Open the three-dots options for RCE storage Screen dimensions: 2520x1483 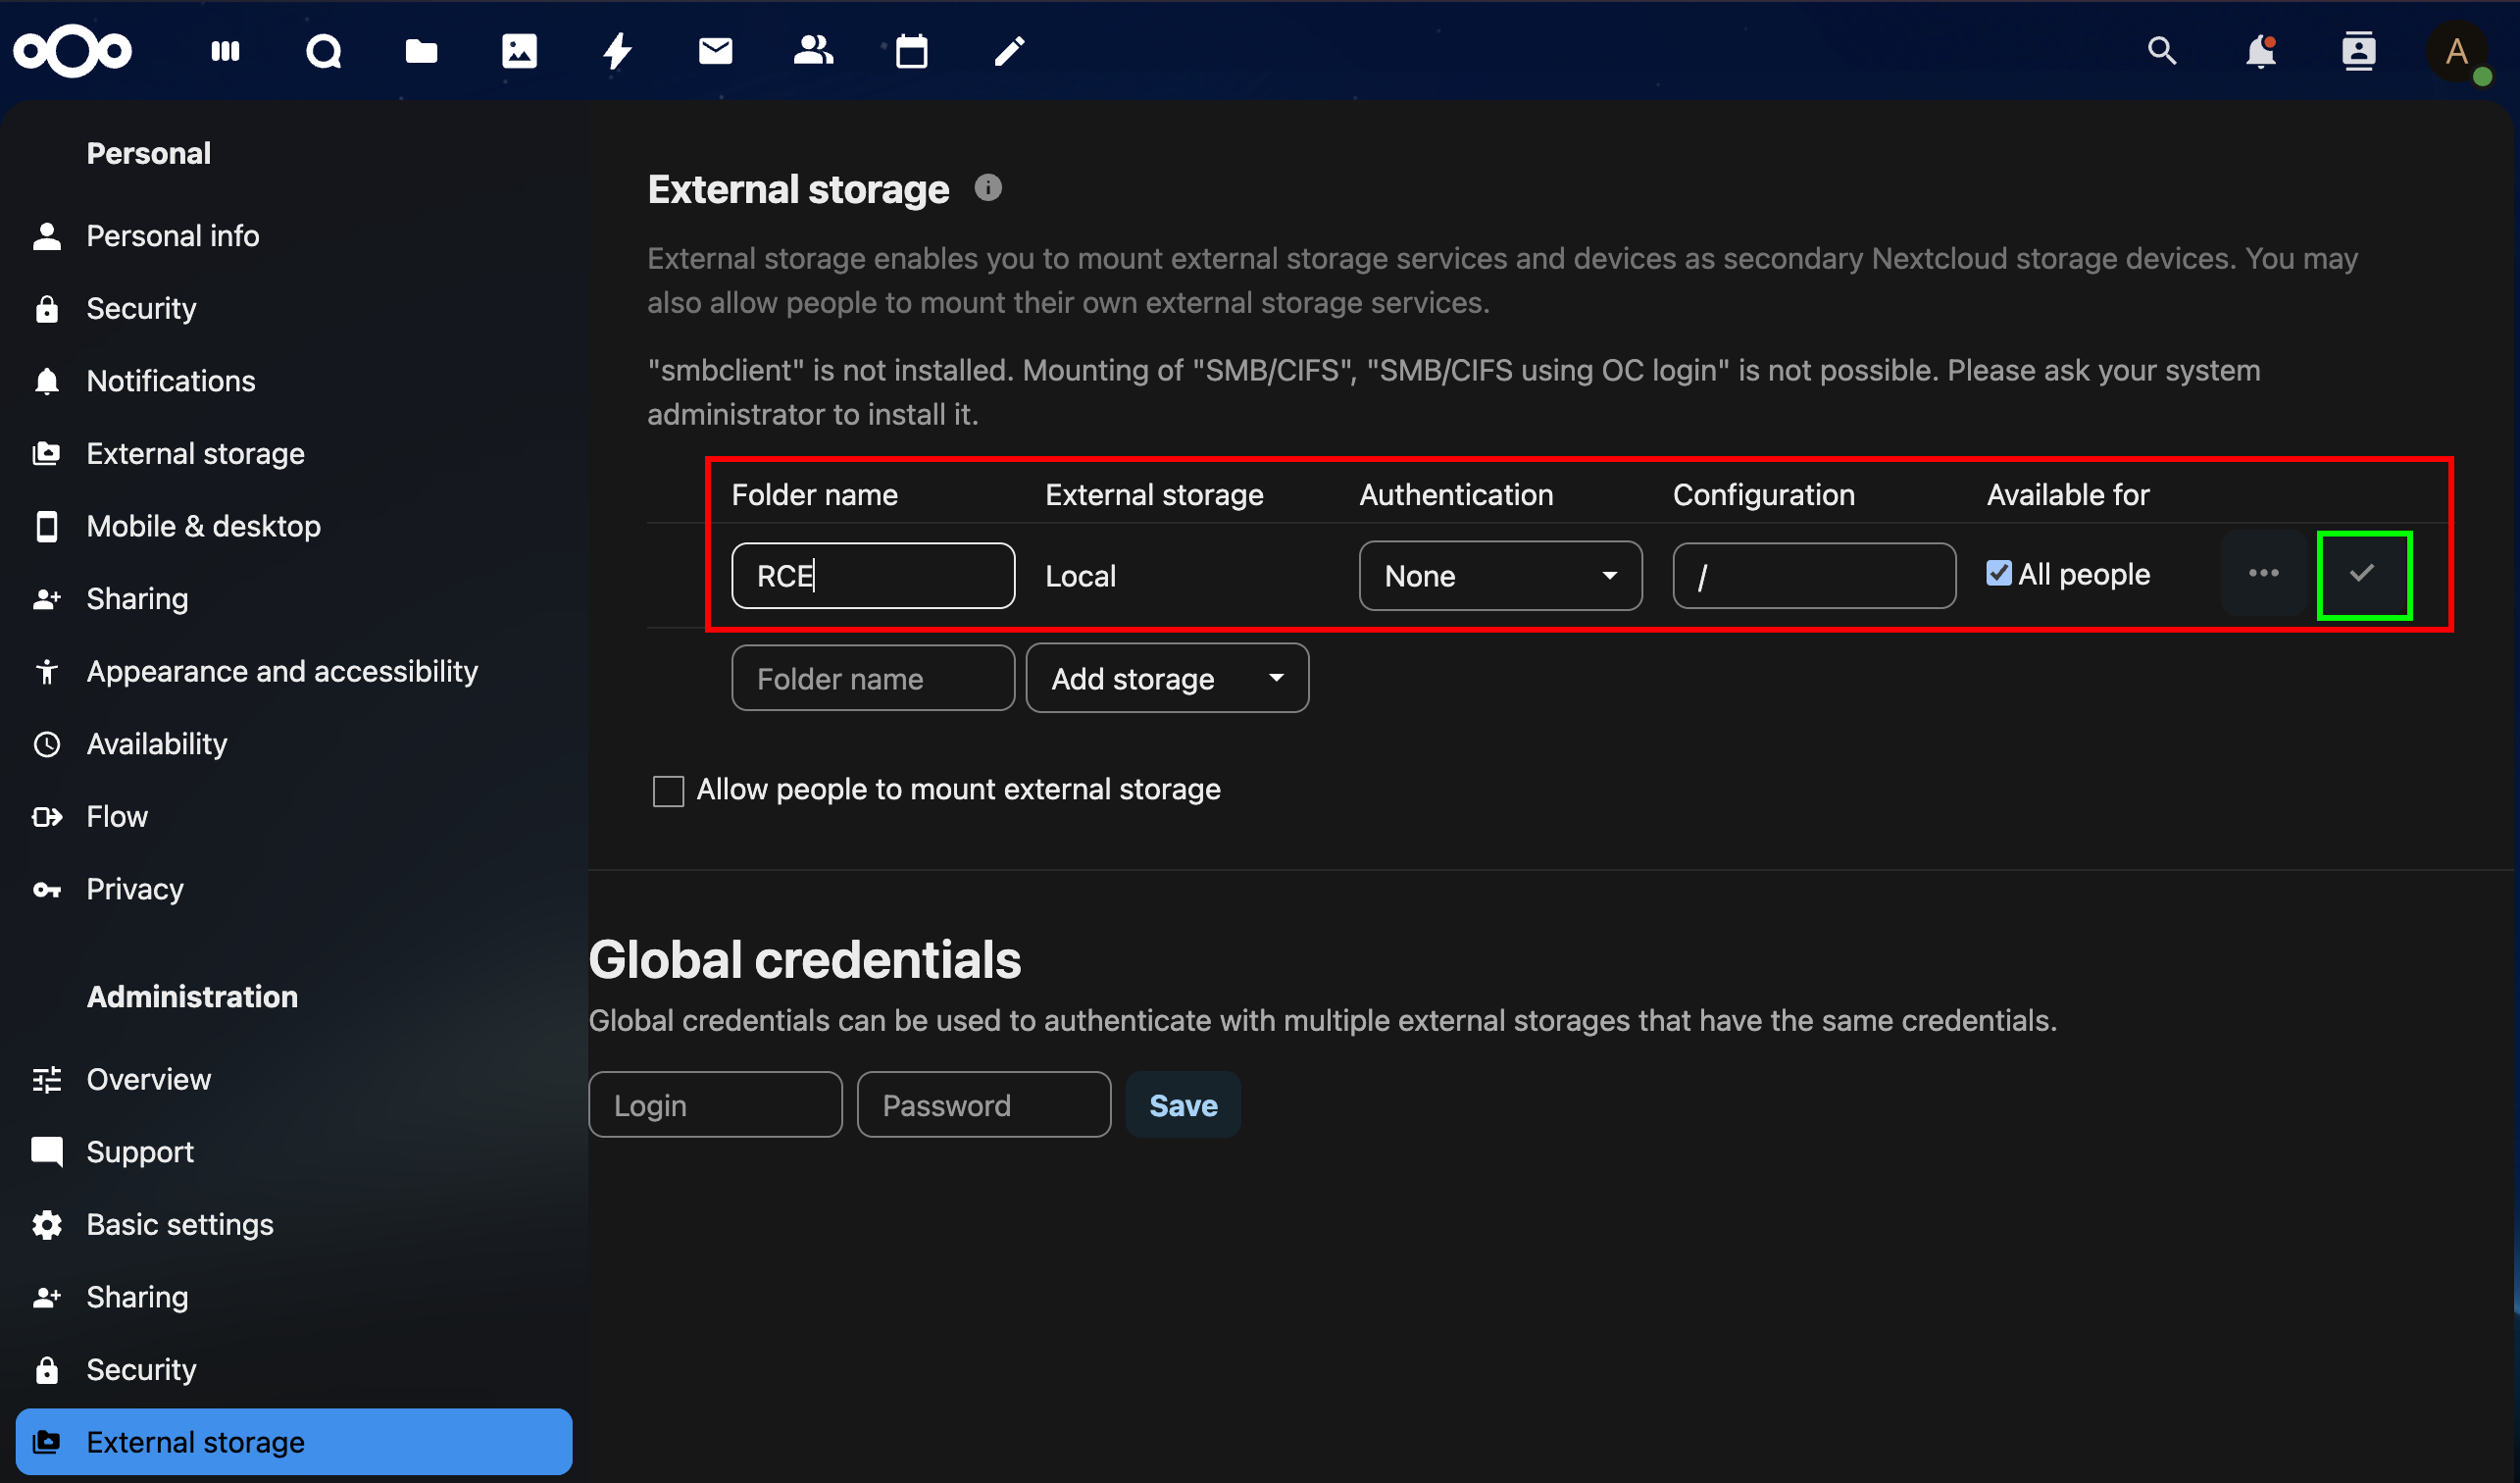(2264, 574)
